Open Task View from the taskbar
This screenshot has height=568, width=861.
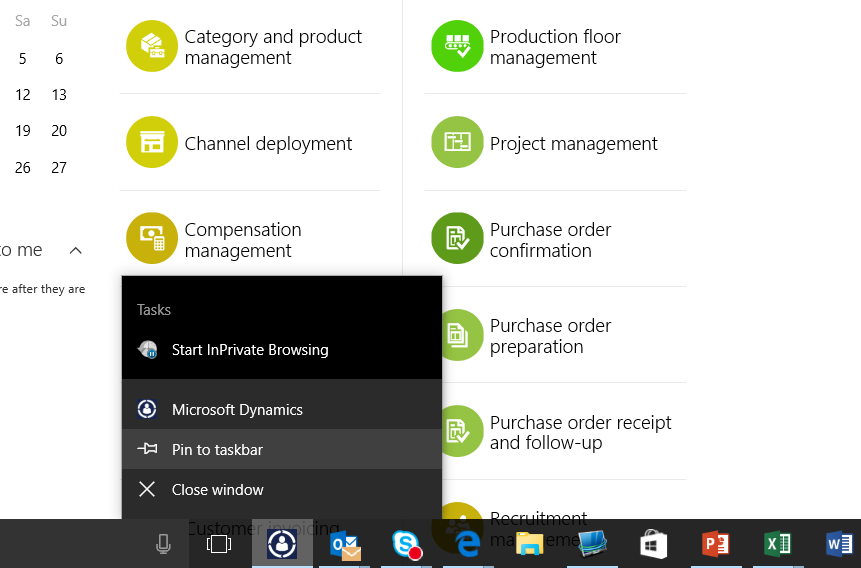[x=218, y=544]
